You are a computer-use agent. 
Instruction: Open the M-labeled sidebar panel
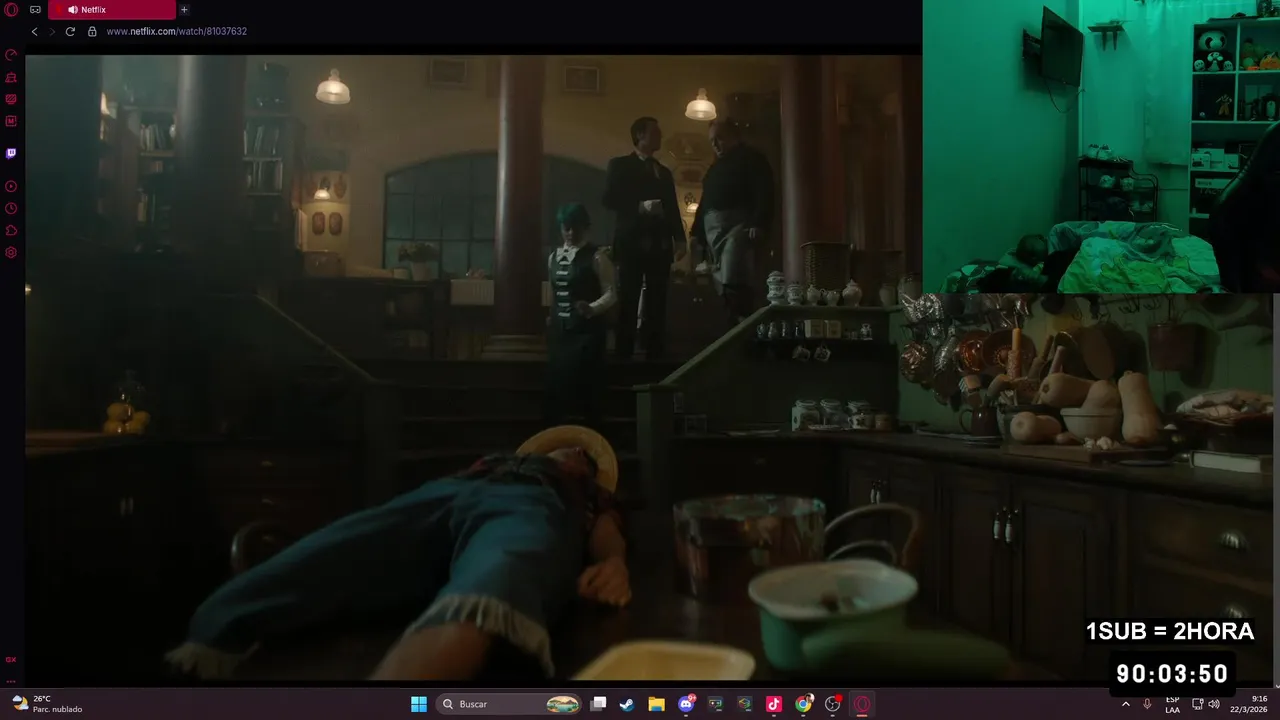tap(11, 121)
